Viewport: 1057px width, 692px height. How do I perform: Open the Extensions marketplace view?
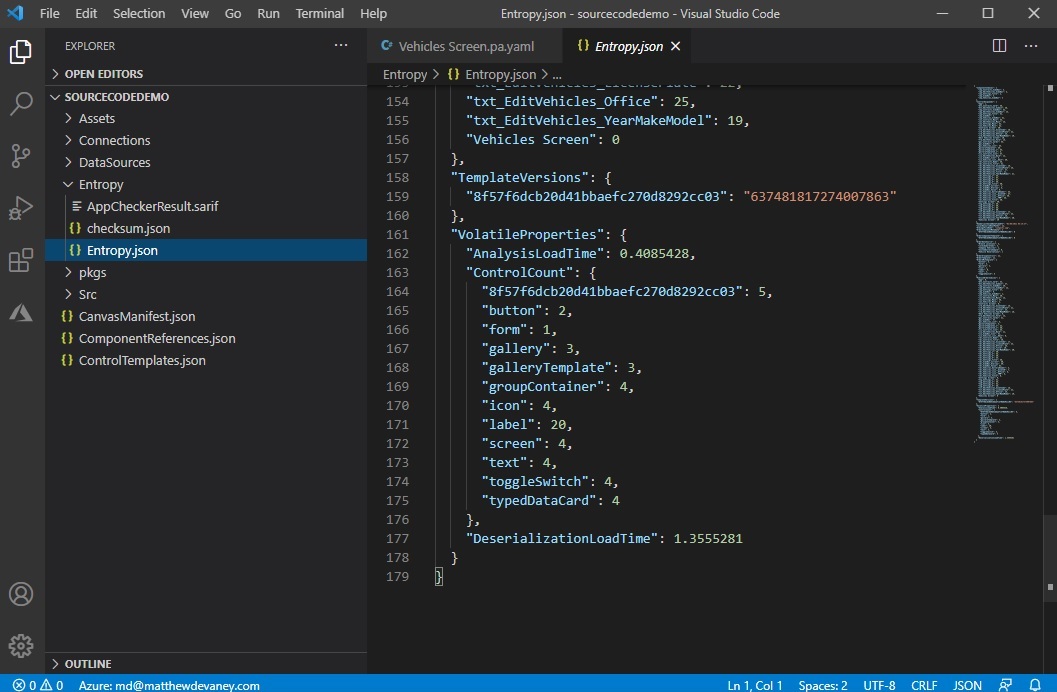coord(22,260)
